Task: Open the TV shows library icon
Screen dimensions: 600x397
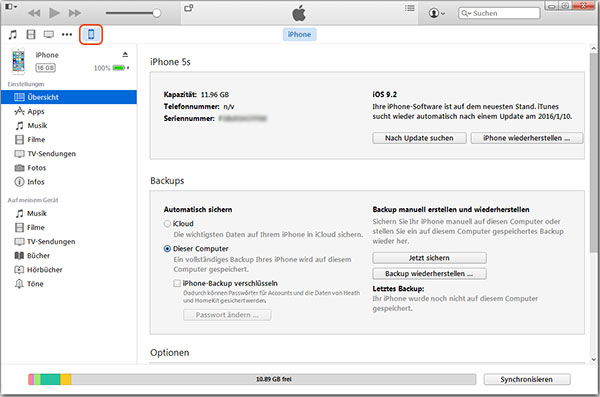Action: coord(49,34)
